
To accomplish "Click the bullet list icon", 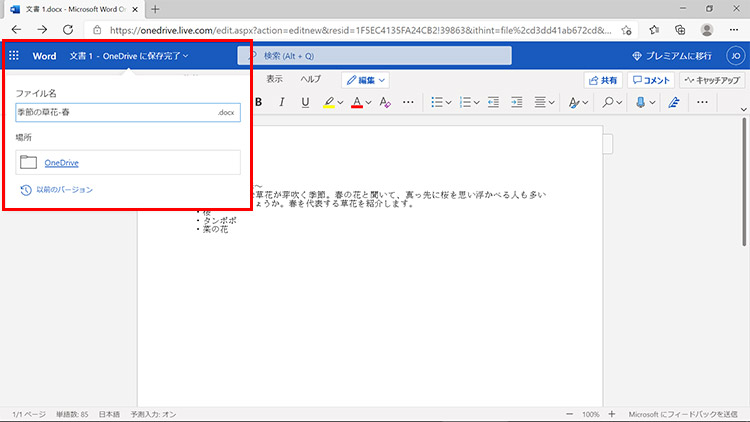I will pos(437,102).
